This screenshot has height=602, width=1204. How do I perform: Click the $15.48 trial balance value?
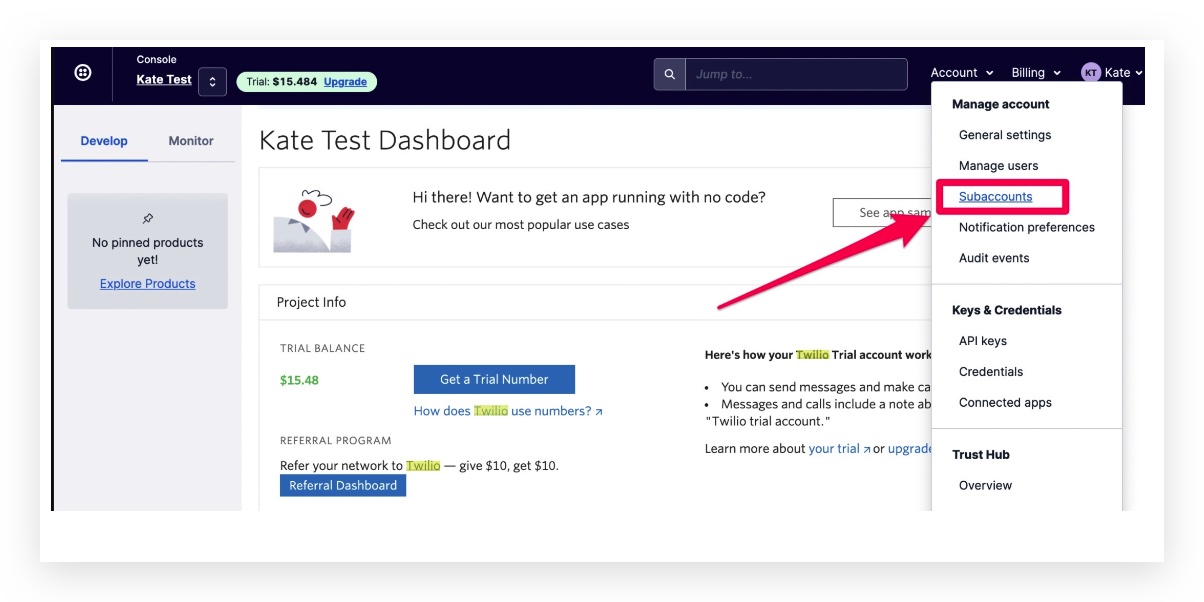click(x=299, y=380)
